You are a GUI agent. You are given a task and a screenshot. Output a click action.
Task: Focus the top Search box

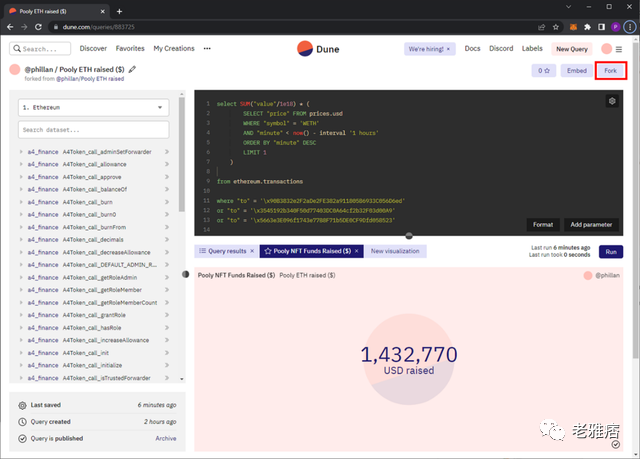pyautogui.click(x=40, y=49)
